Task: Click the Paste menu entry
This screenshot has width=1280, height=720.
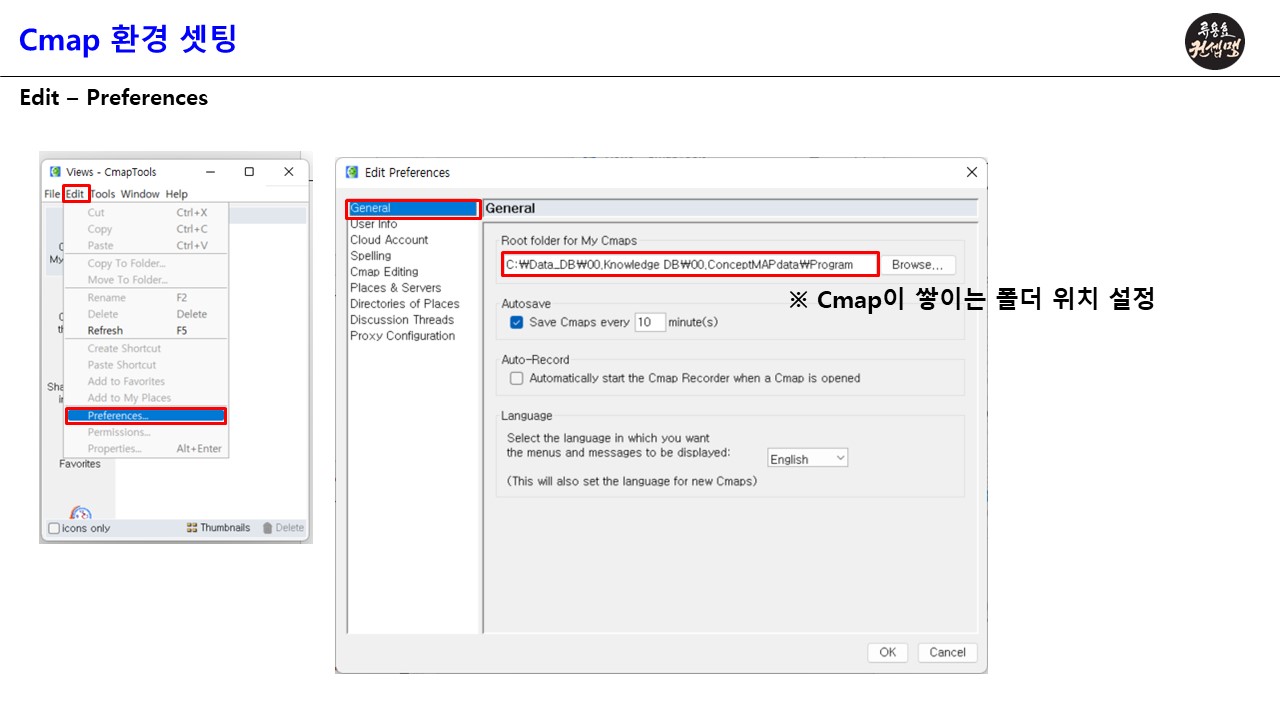Action: tap(146, 245)
